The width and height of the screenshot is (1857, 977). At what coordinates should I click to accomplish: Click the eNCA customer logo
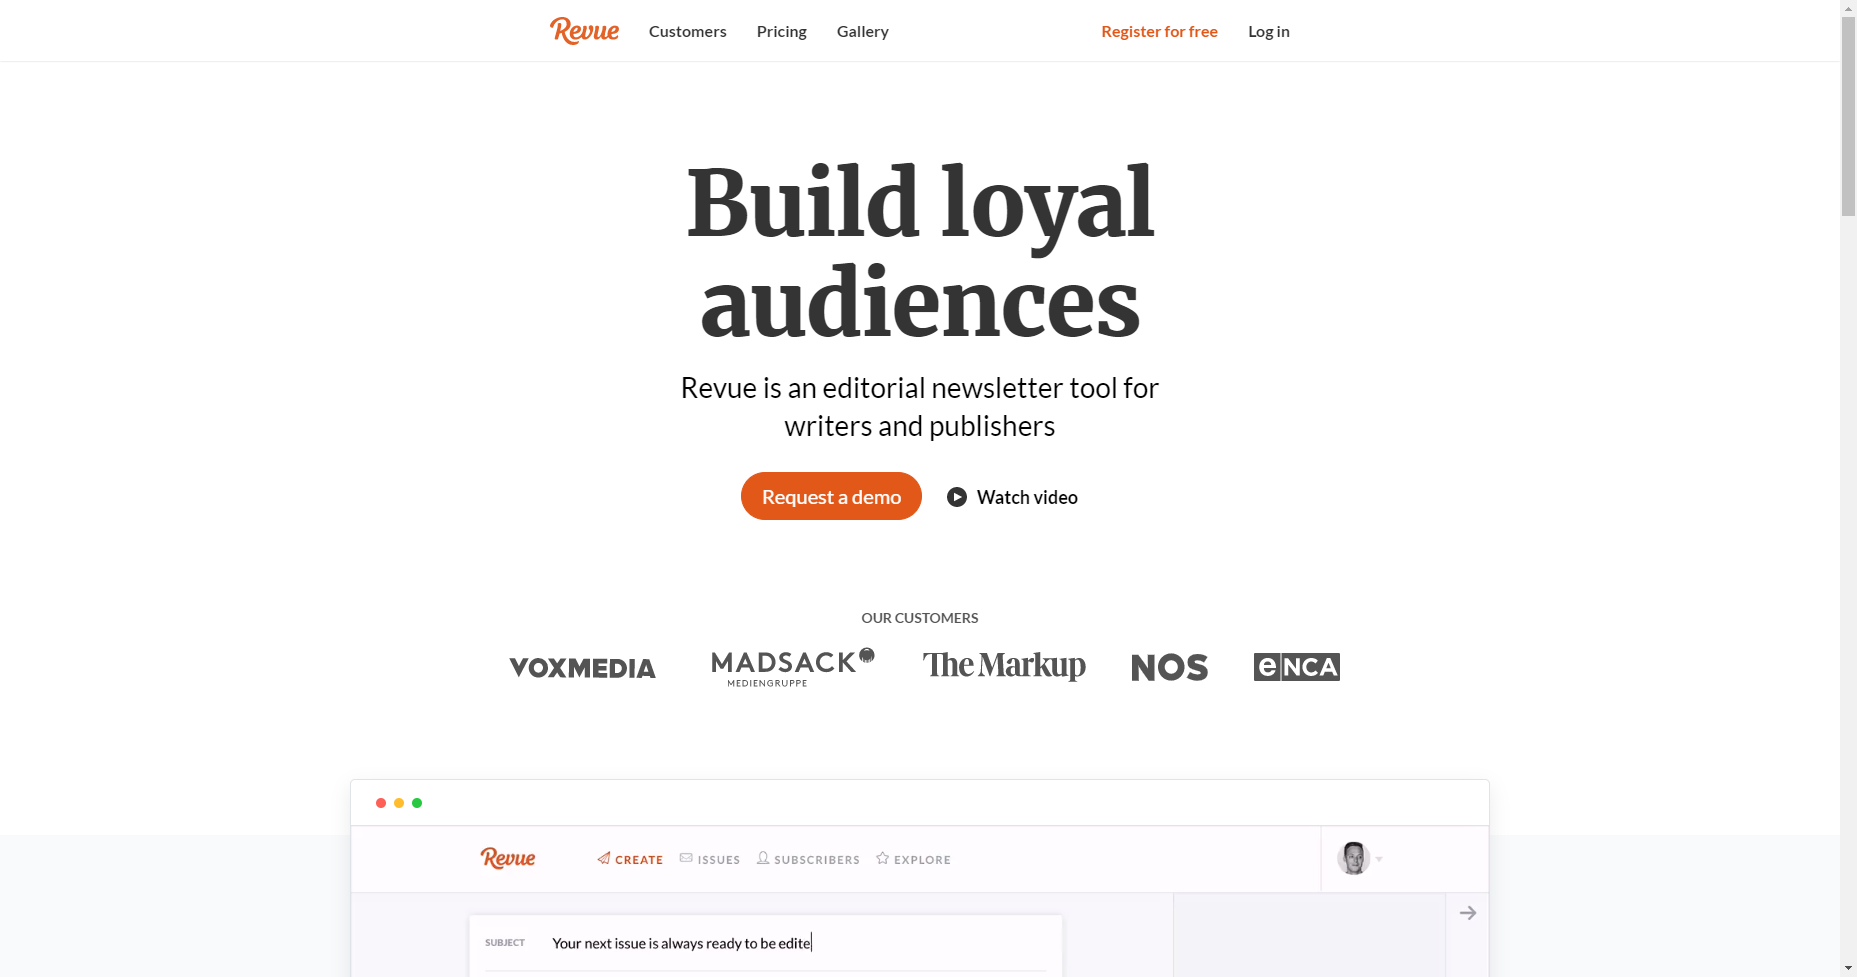point(1296,667)
